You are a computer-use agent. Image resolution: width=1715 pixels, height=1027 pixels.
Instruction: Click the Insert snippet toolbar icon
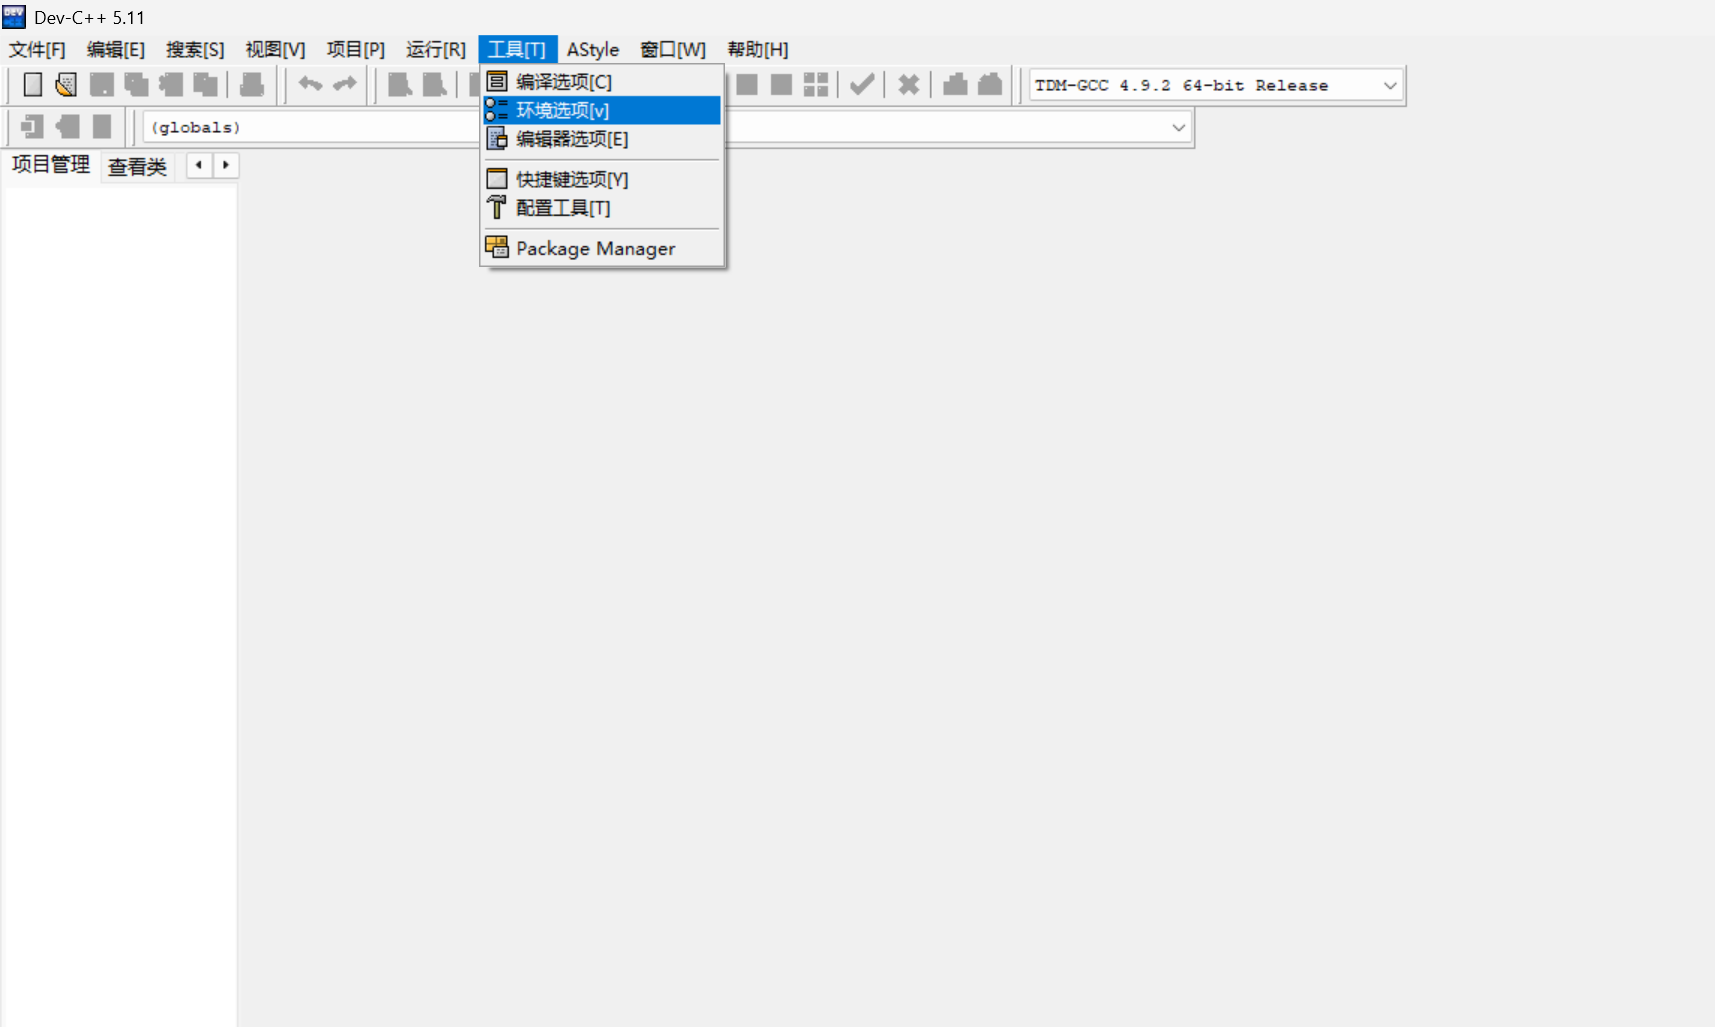tap(33, 126)
